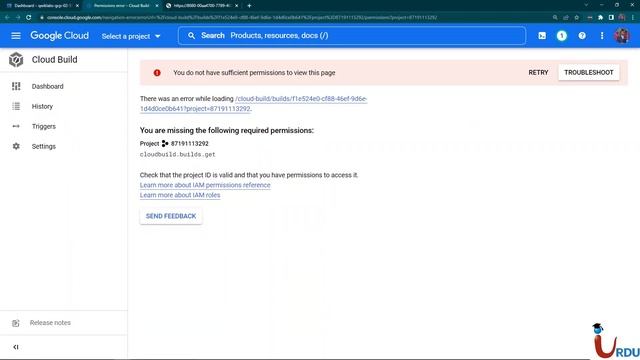
Task: Open the Google account avatar
Action: point(622,36)
